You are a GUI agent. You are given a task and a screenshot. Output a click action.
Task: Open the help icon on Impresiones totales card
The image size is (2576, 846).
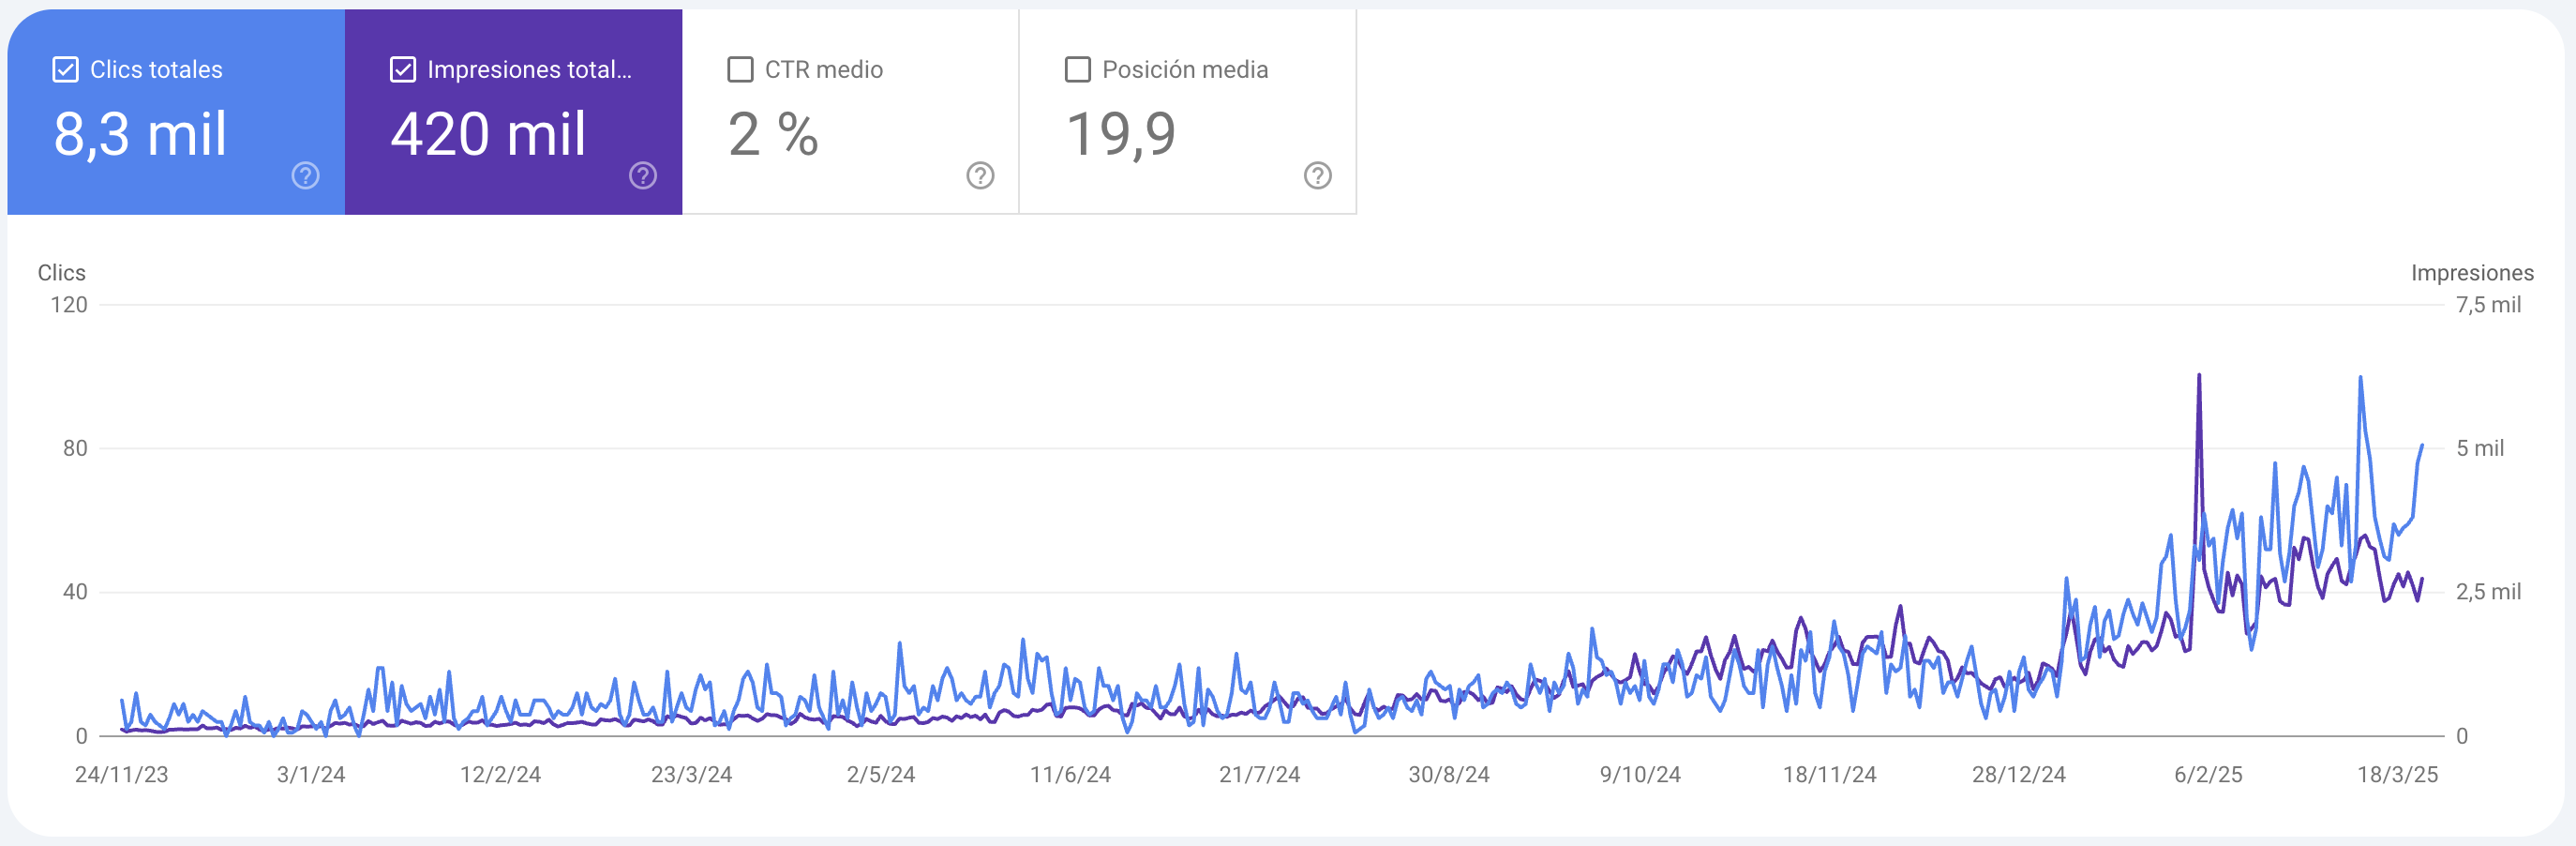point(643,176)
